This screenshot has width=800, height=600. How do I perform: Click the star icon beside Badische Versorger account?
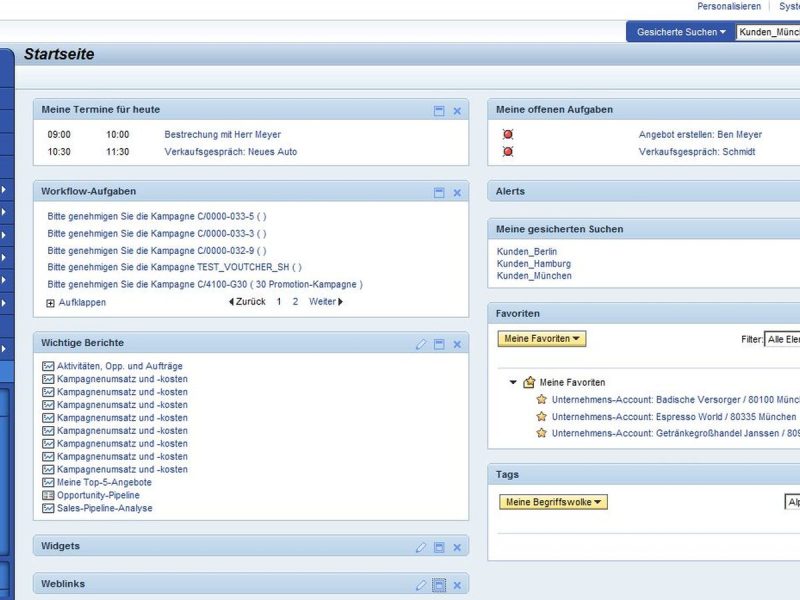[x=541, y=399]
